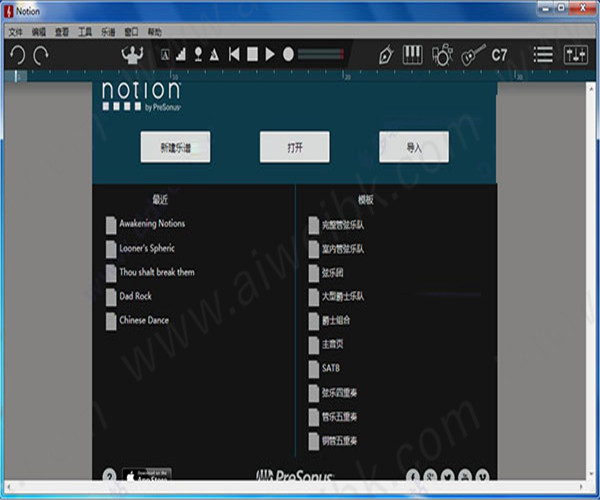Click the horizontal scrollbar left arrow
Image resolution: width=600 pixels, height=500 pixels.
[9, 487]
